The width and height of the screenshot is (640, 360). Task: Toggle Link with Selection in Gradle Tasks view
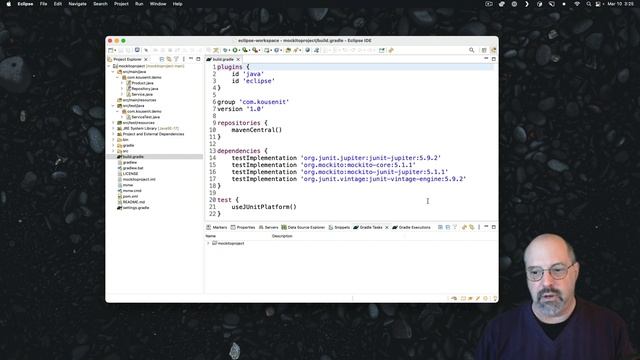pyautogui.click(x=471, y=227)
